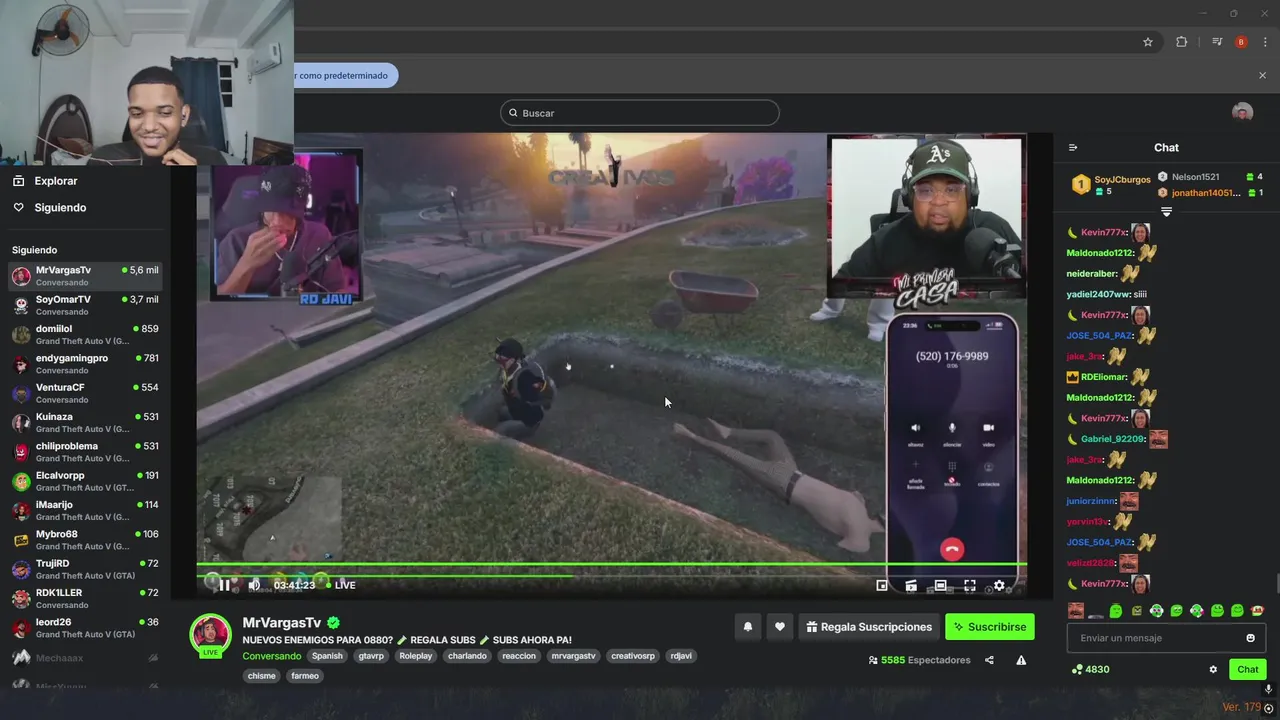Viewport: 1280px width, 720px height.
Task: Send message with green Chat button
Action: click(1248, 670)
